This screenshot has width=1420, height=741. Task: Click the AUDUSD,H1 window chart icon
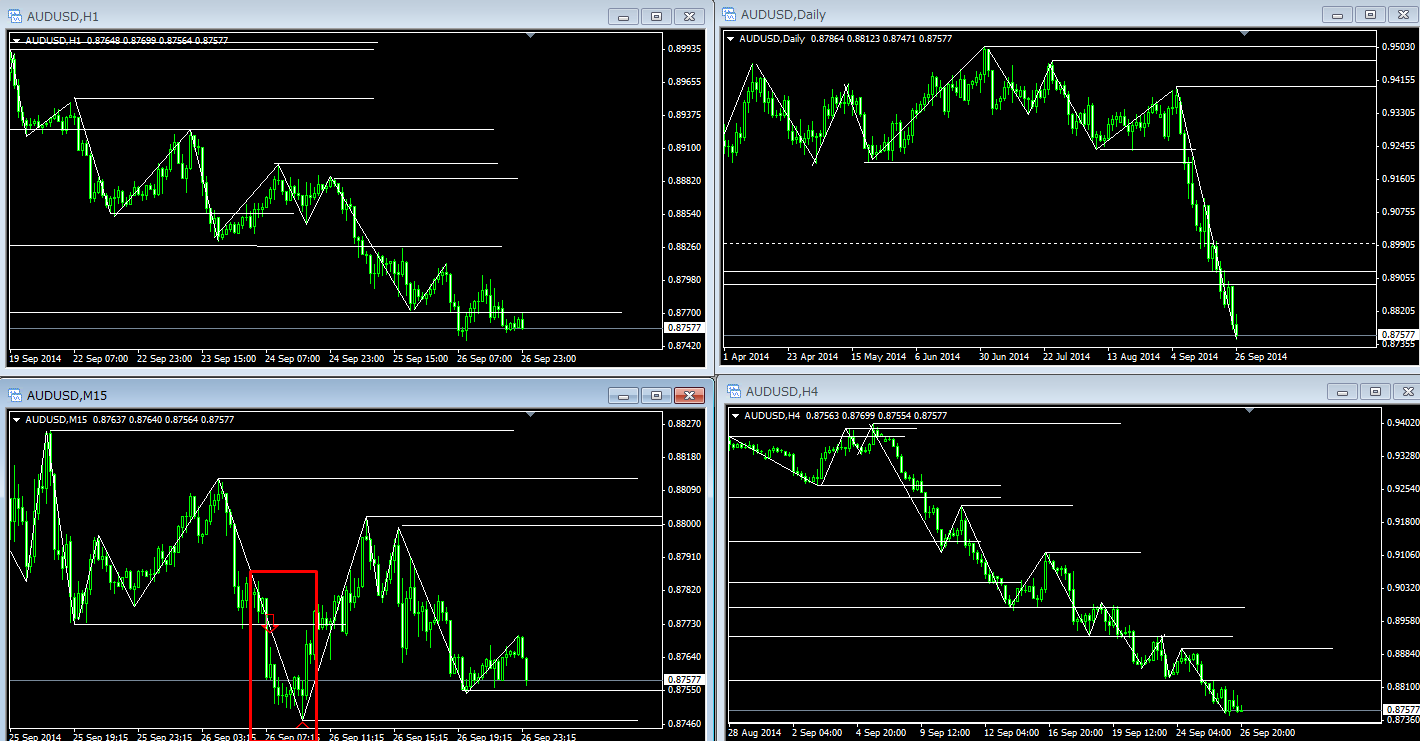(x=15, y=16)
